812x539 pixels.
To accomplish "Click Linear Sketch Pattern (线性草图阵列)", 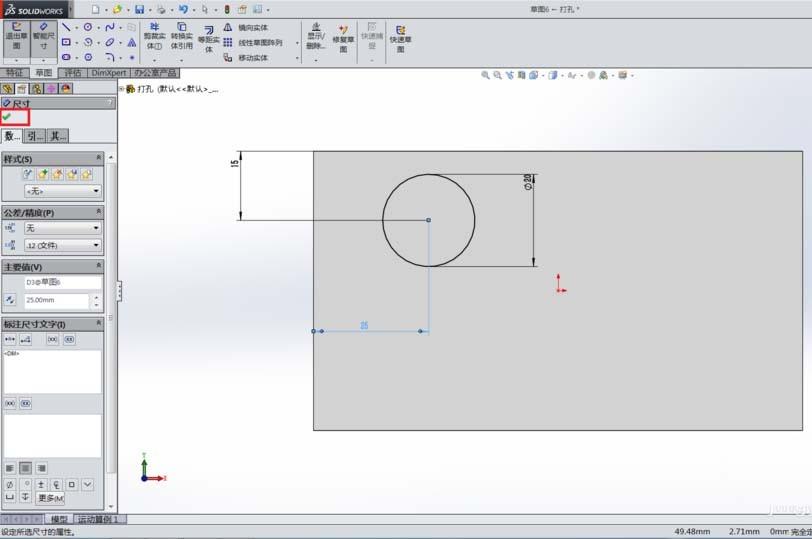I will (253, 42).
